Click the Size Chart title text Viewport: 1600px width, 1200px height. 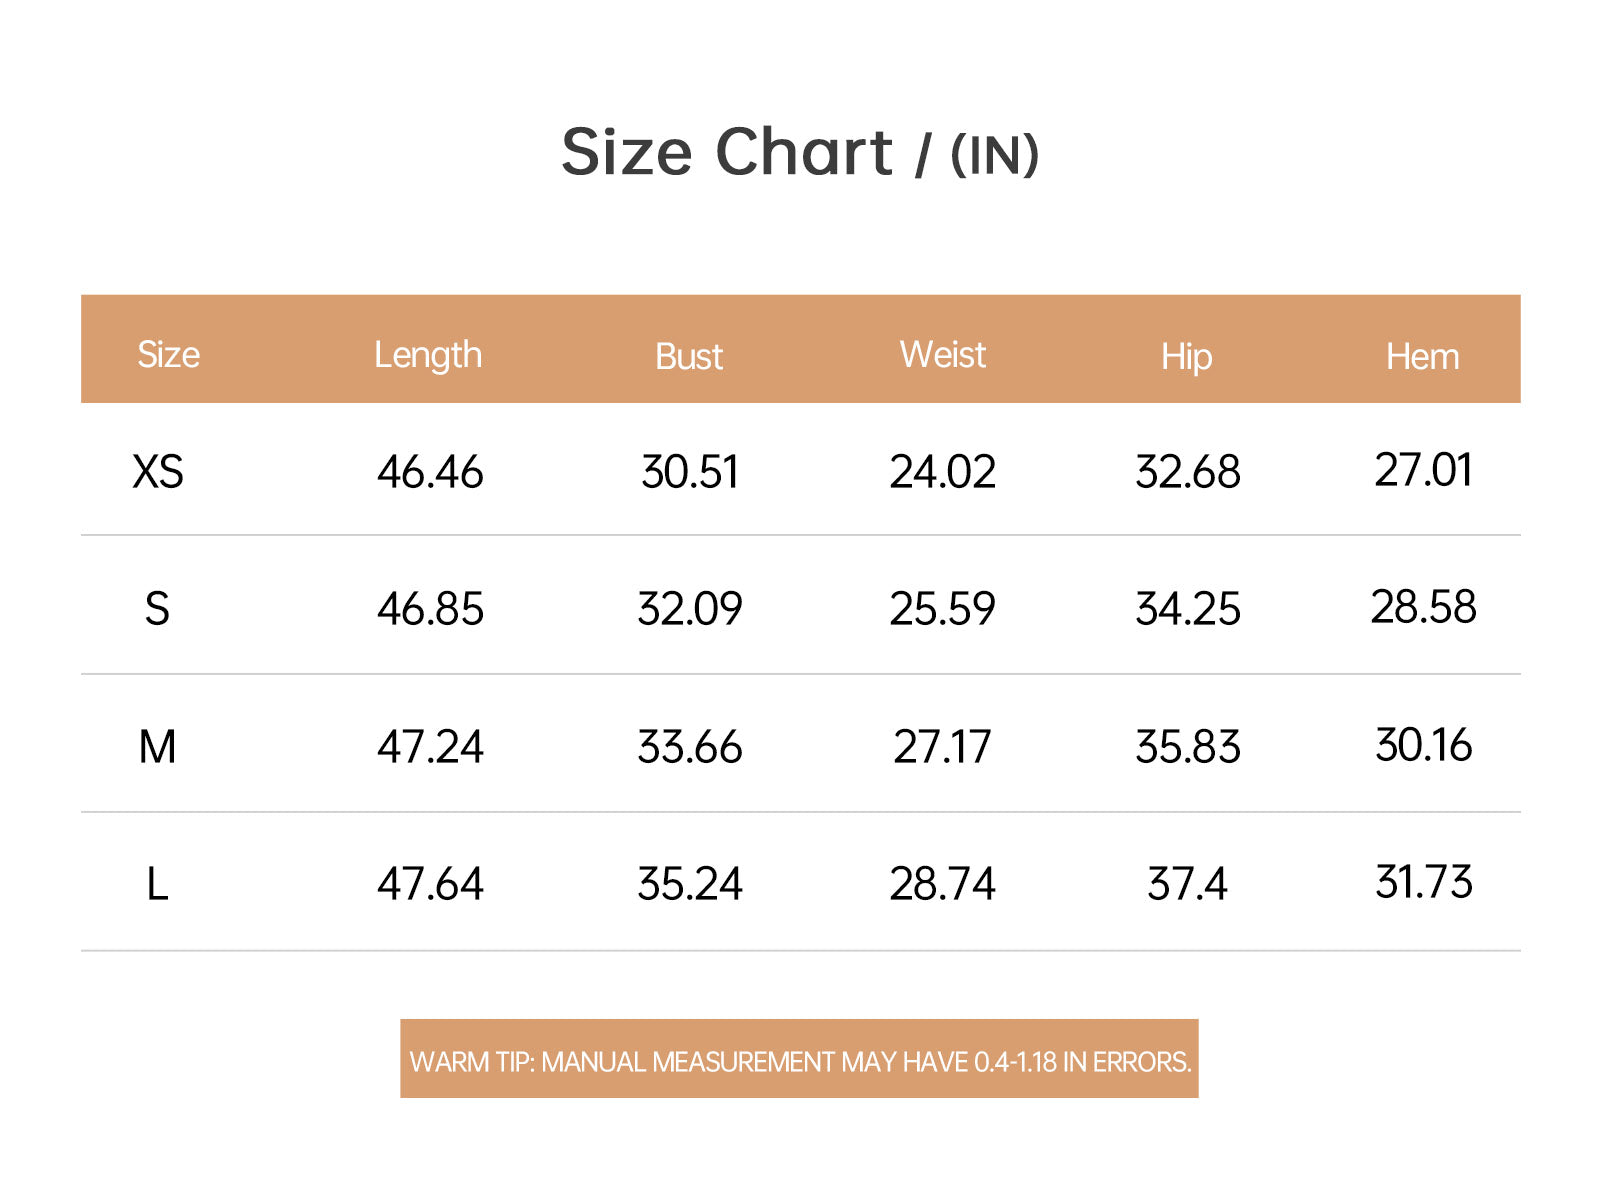click(x=799, y=153)
